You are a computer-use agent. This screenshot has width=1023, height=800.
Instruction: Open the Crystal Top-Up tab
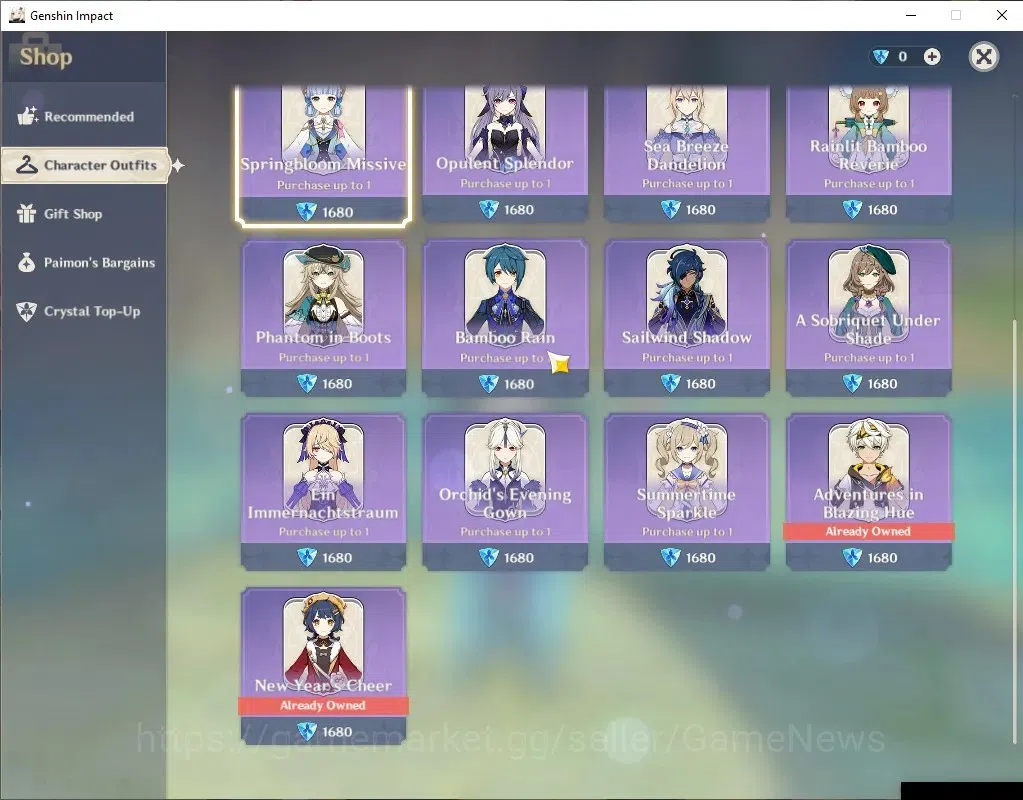click(84, 311)
